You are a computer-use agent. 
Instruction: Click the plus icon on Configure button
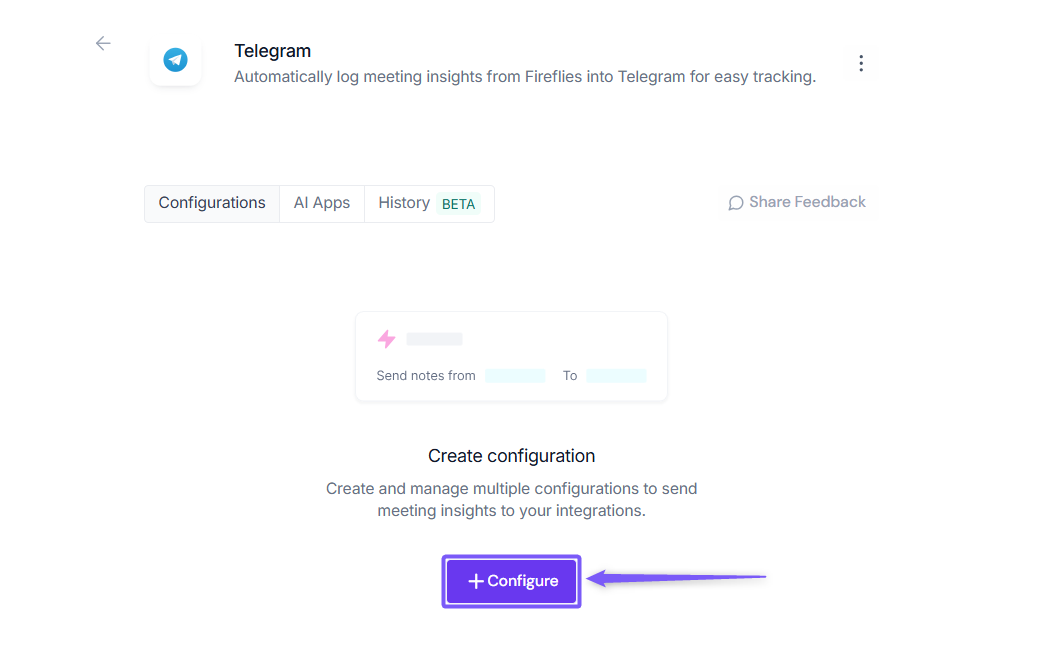point(476,582)
